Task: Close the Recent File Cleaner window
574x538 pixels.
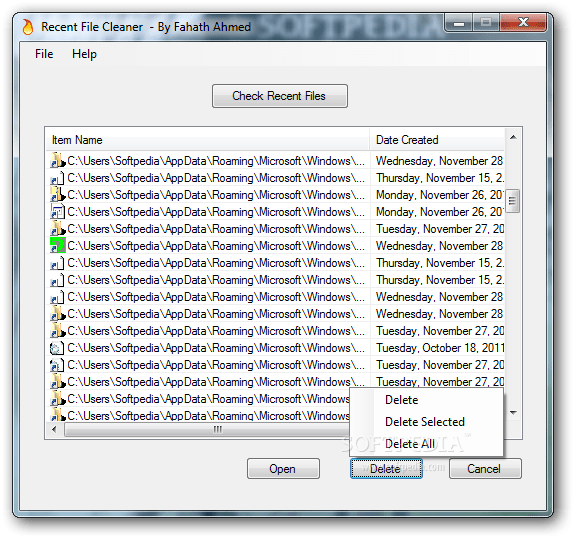Action: pyautogui.click(x=523, y=23)
